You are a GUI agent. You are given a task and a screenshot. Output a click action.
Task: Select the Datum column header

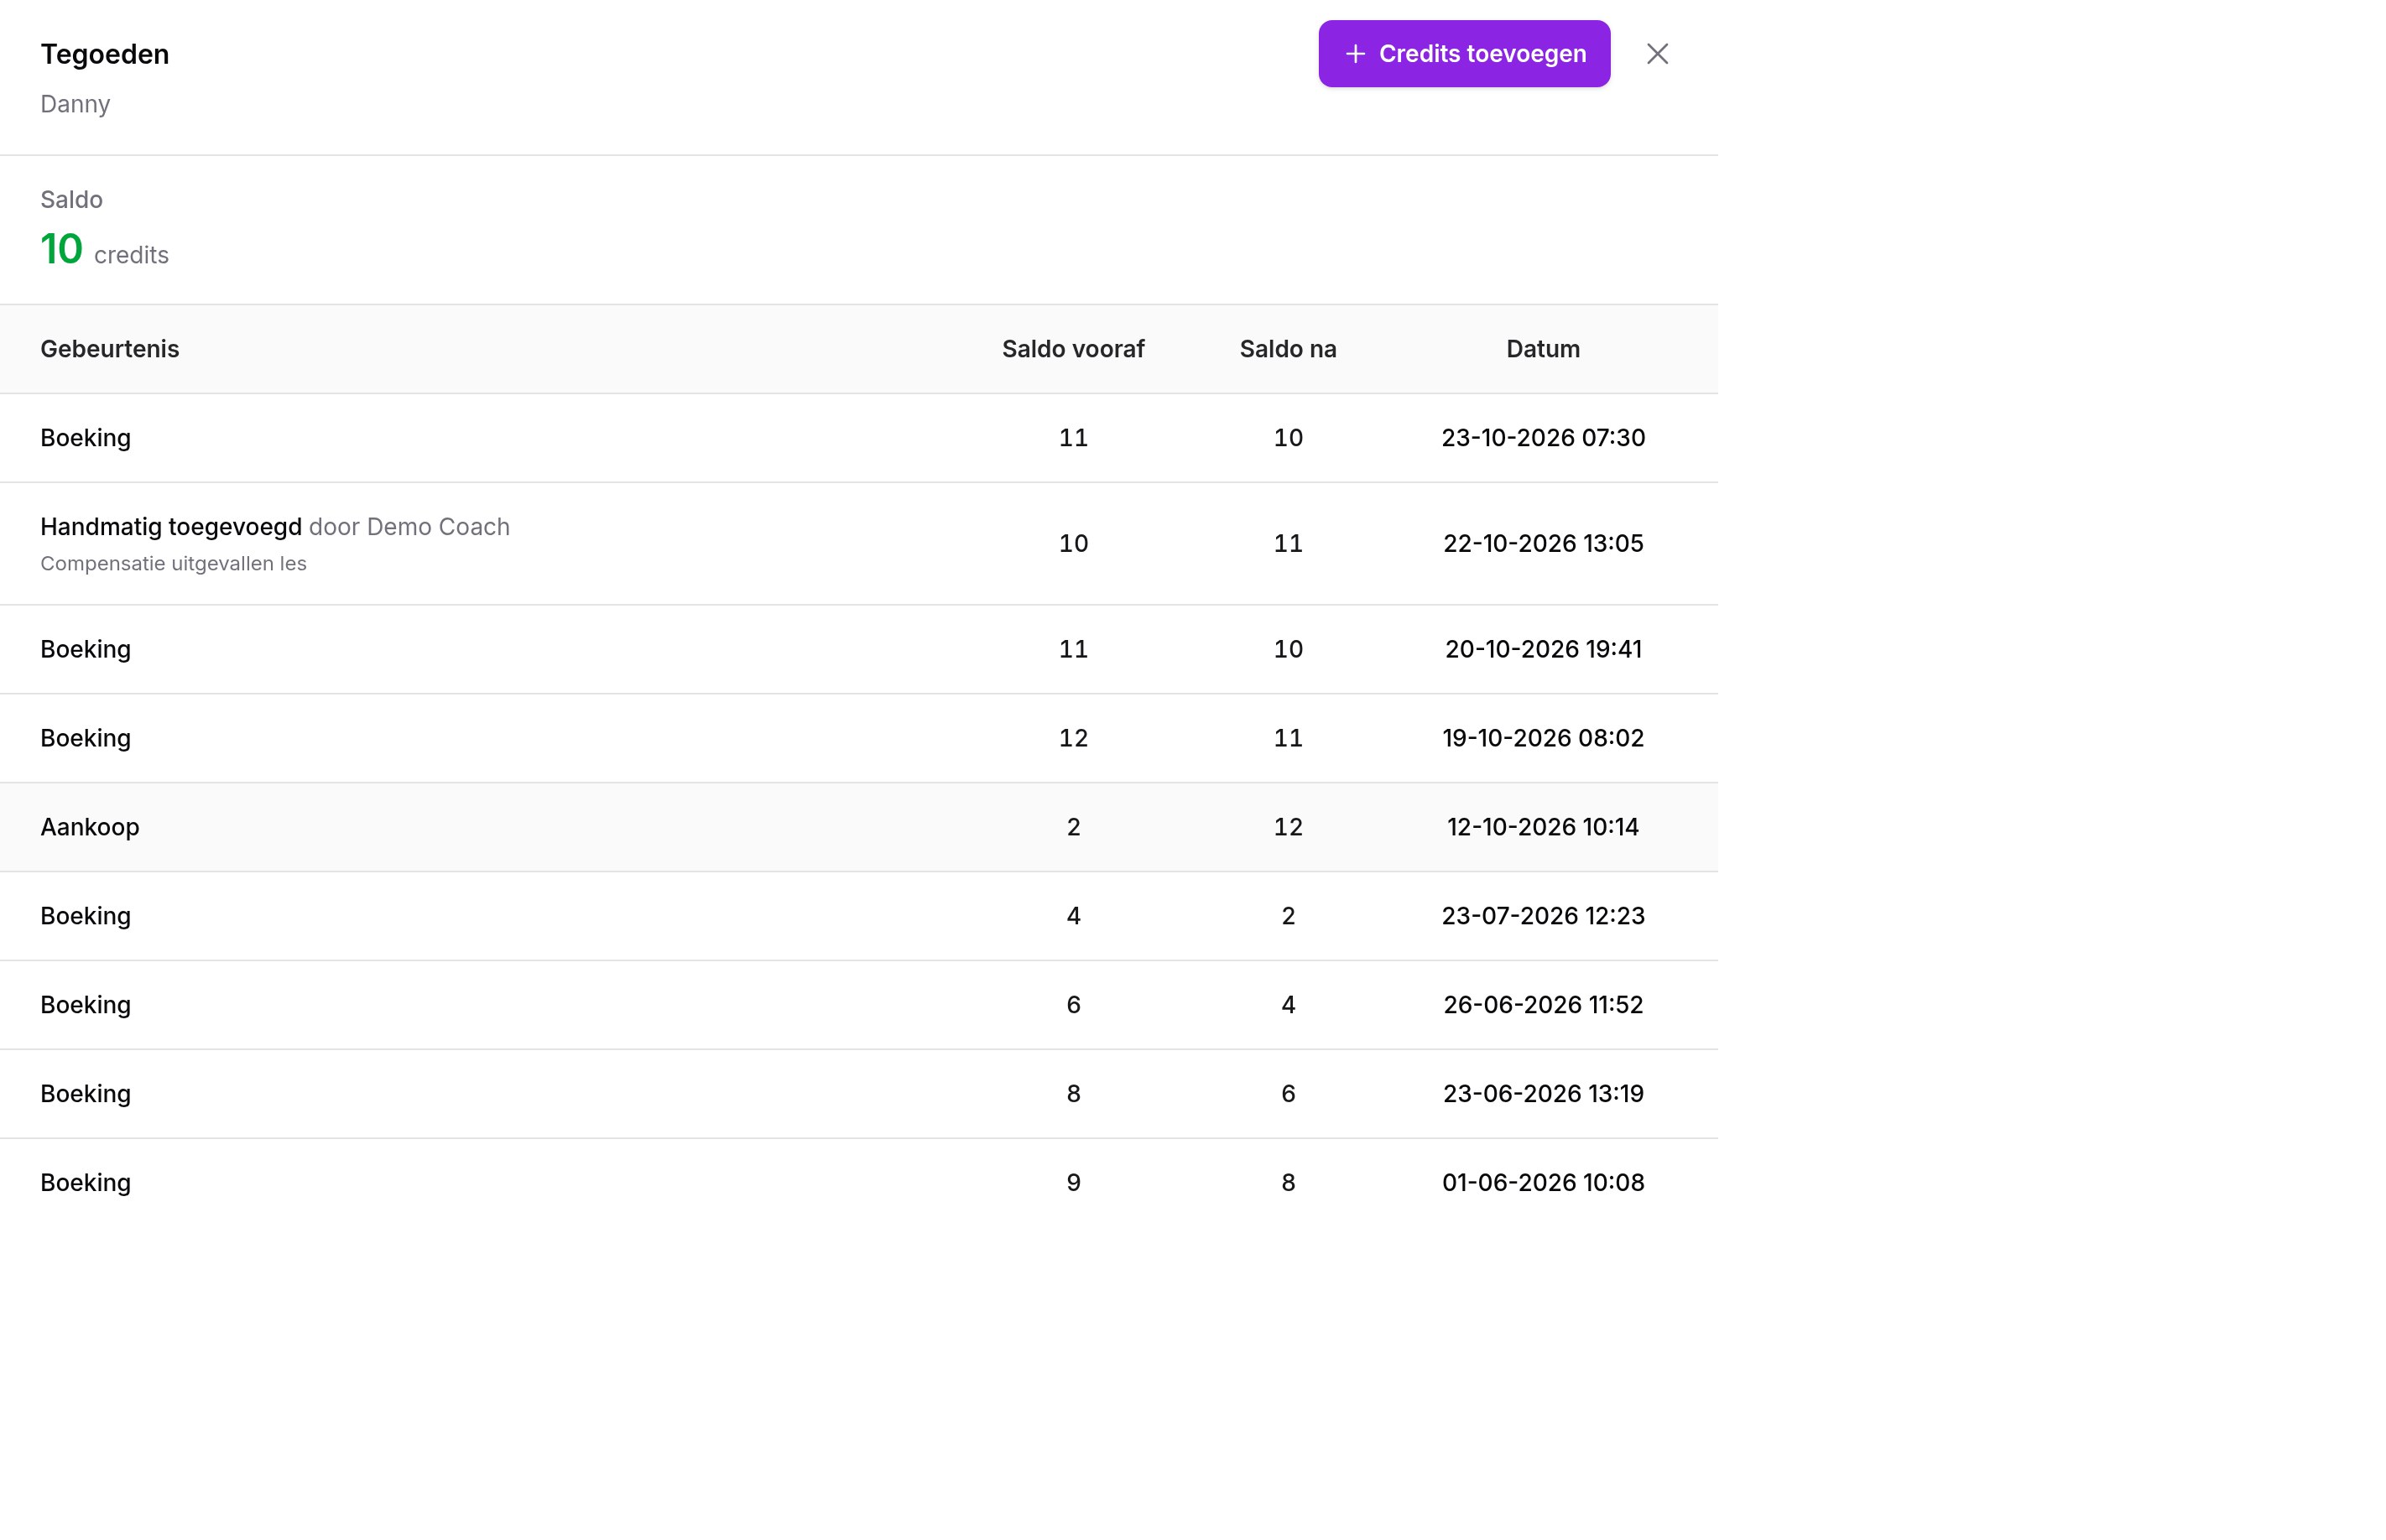click(1543, 349)
